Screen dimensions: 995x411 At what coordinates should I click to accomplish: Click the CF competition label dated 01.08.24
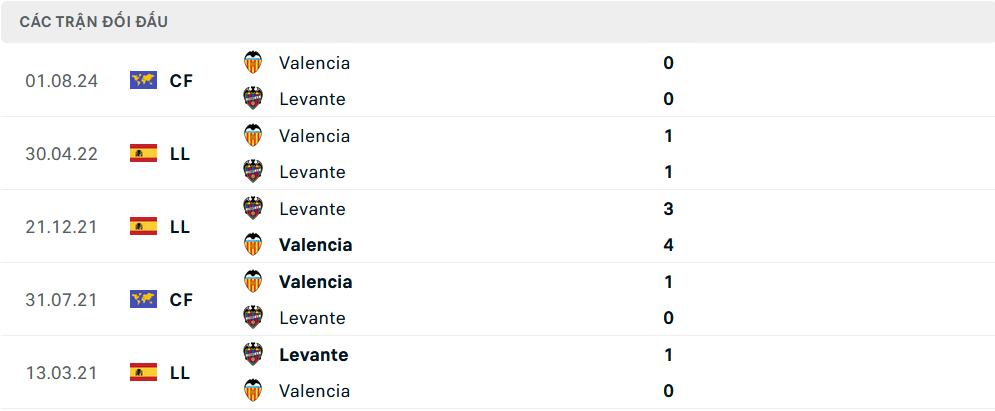tap(181, 81)
